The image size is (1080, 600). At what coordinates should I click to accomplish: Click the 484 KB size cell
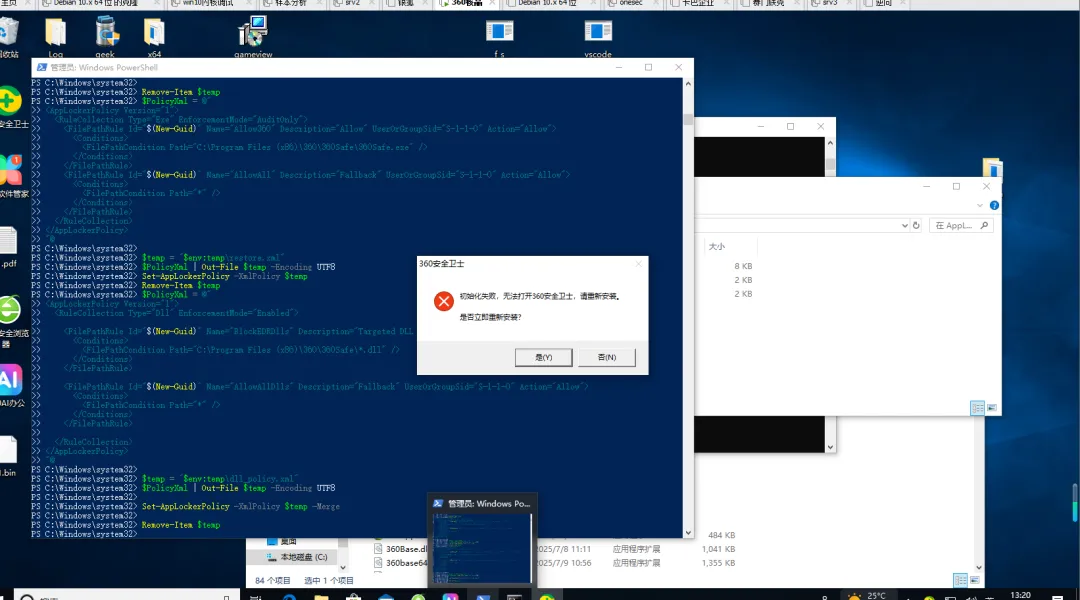tap(722, 535)
